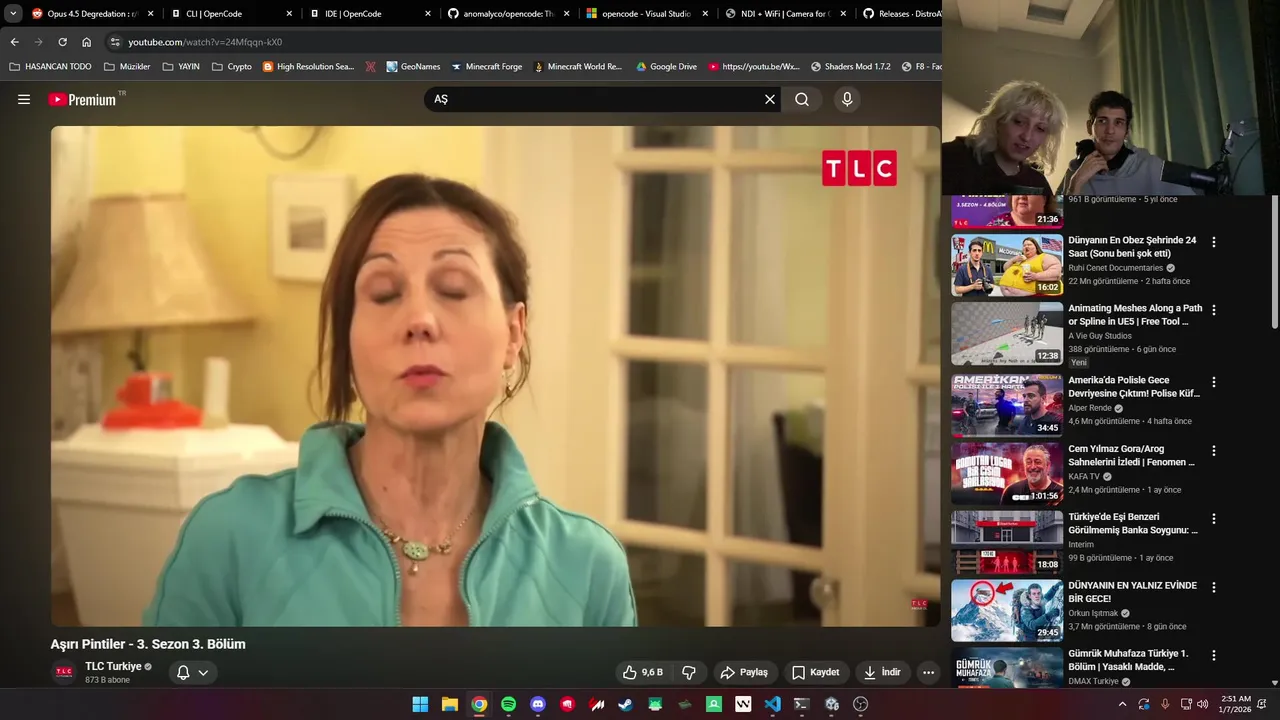
Task: Open Amerika'da Polisle Gece Devriyesine title
Action: 1134,387
